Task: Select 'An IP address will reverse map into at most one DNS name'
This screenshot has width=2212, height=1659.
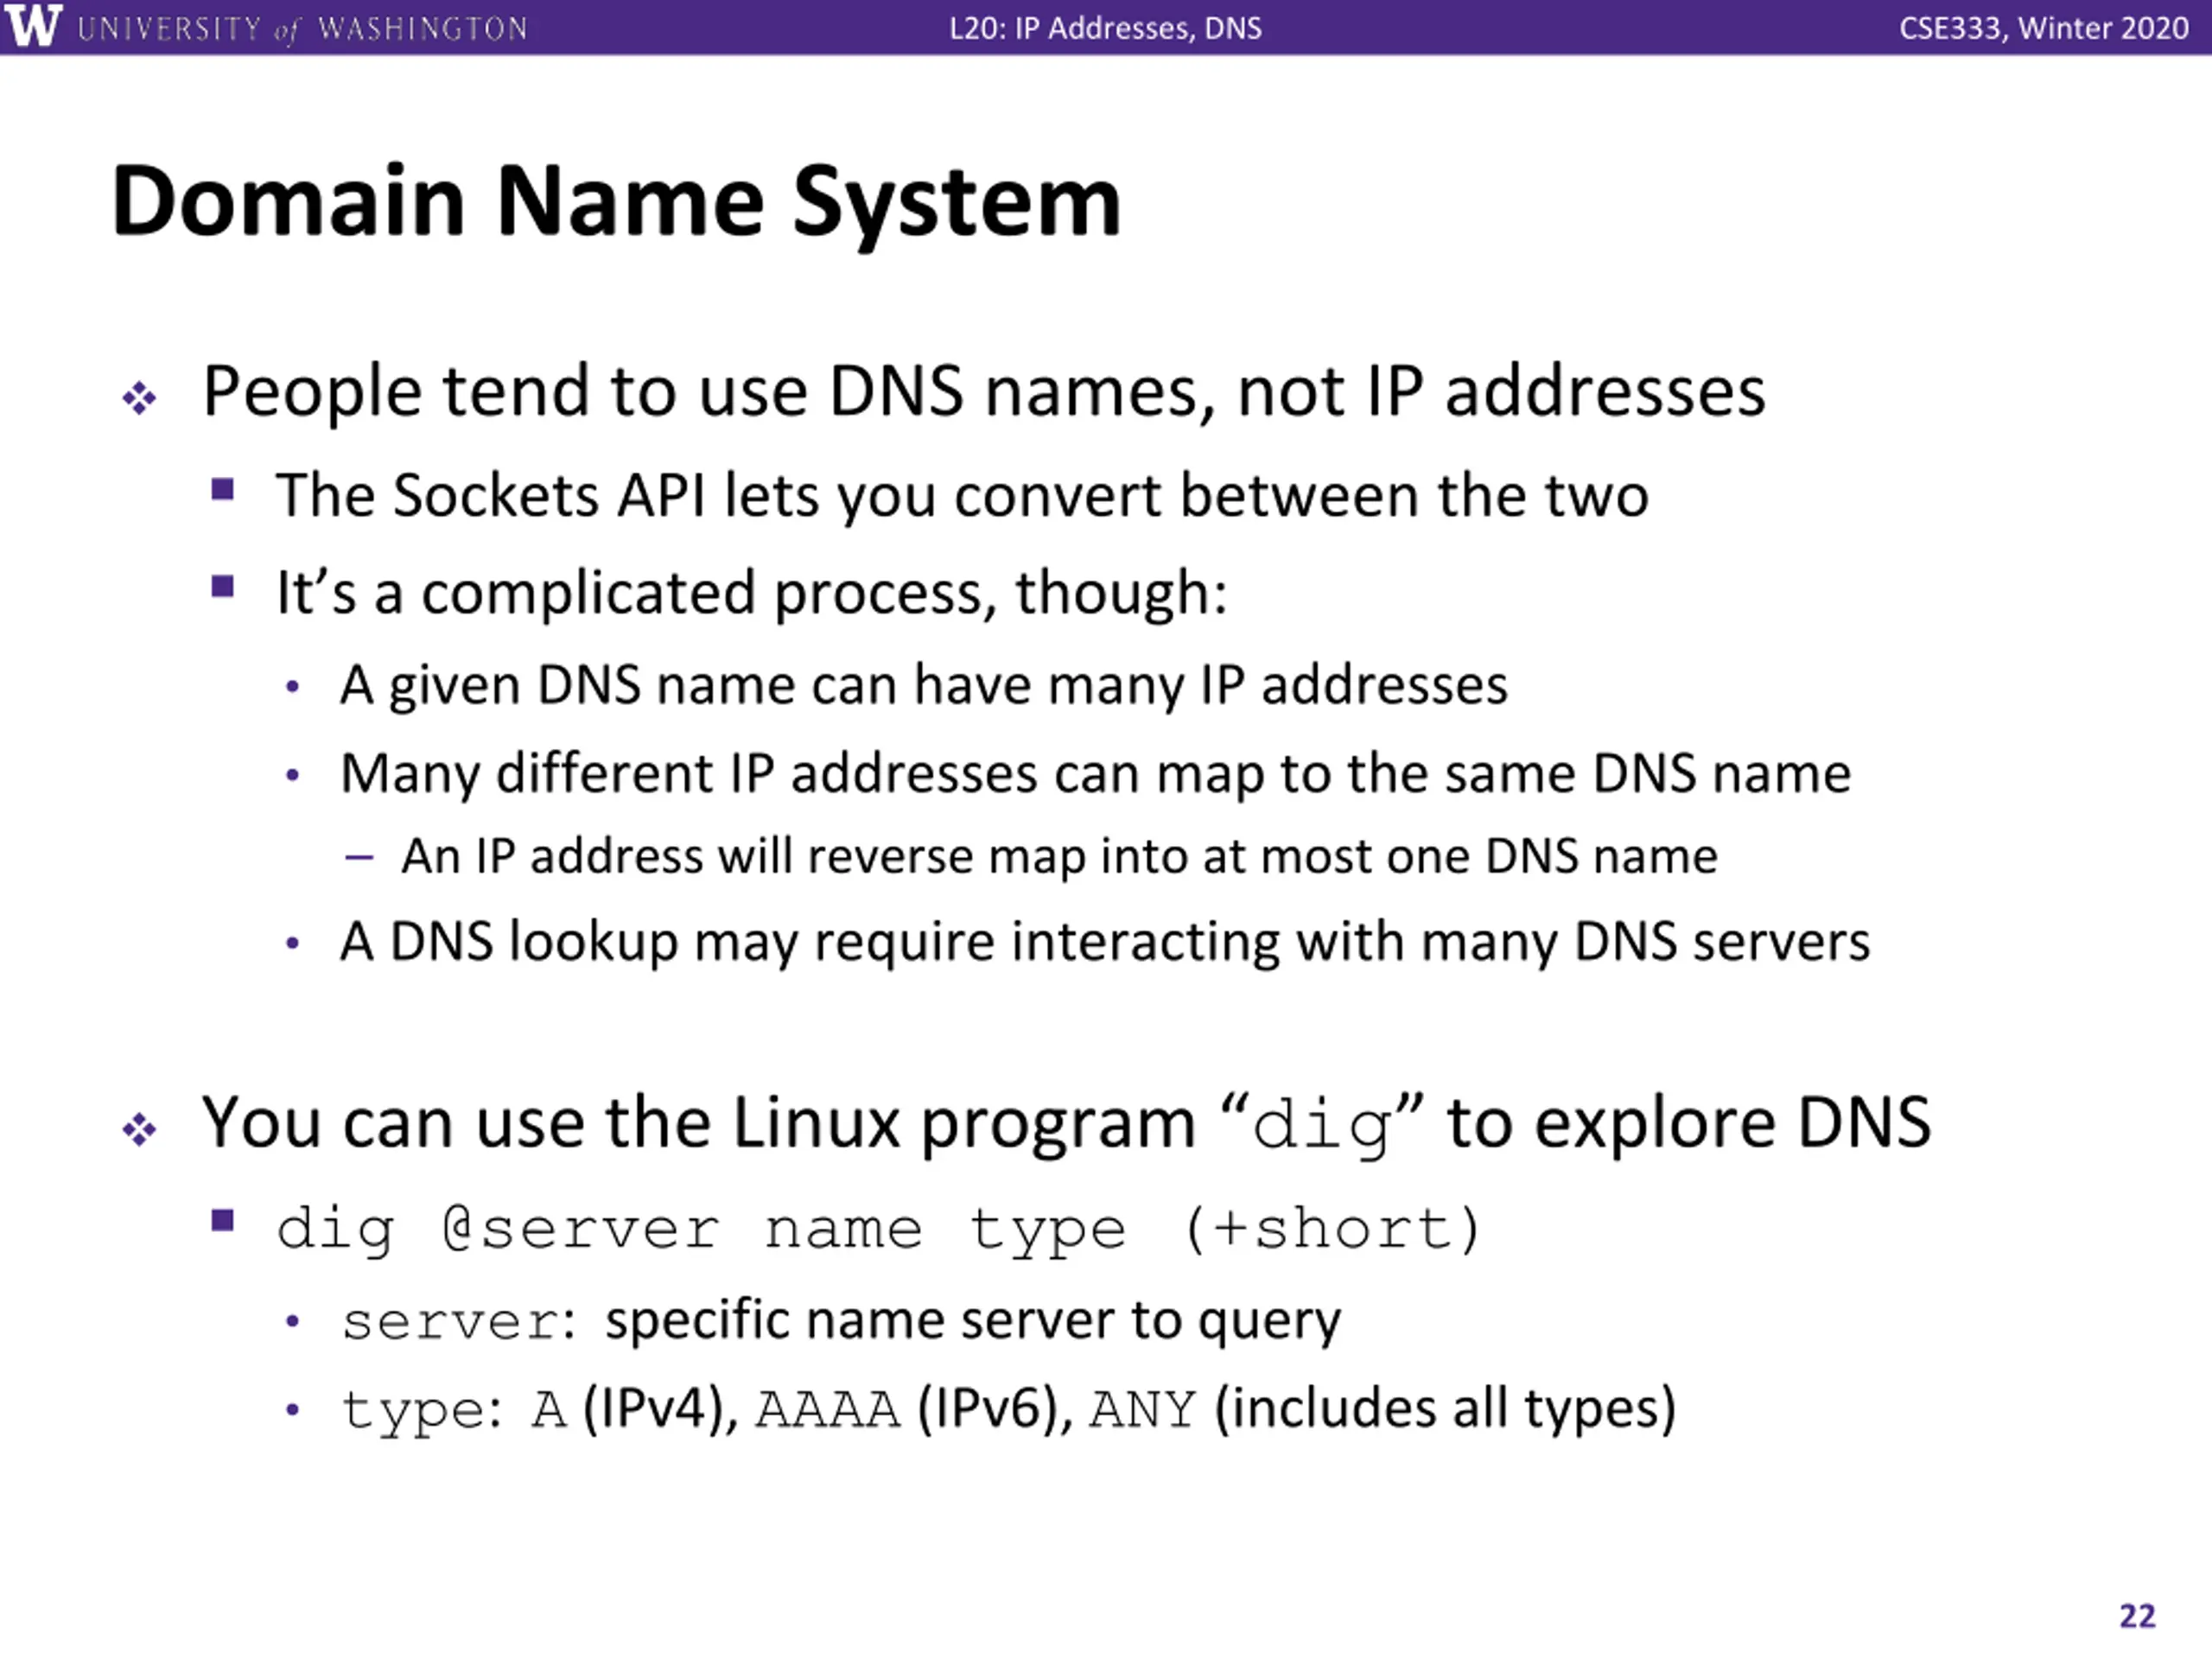Action: coord(1060,857)
